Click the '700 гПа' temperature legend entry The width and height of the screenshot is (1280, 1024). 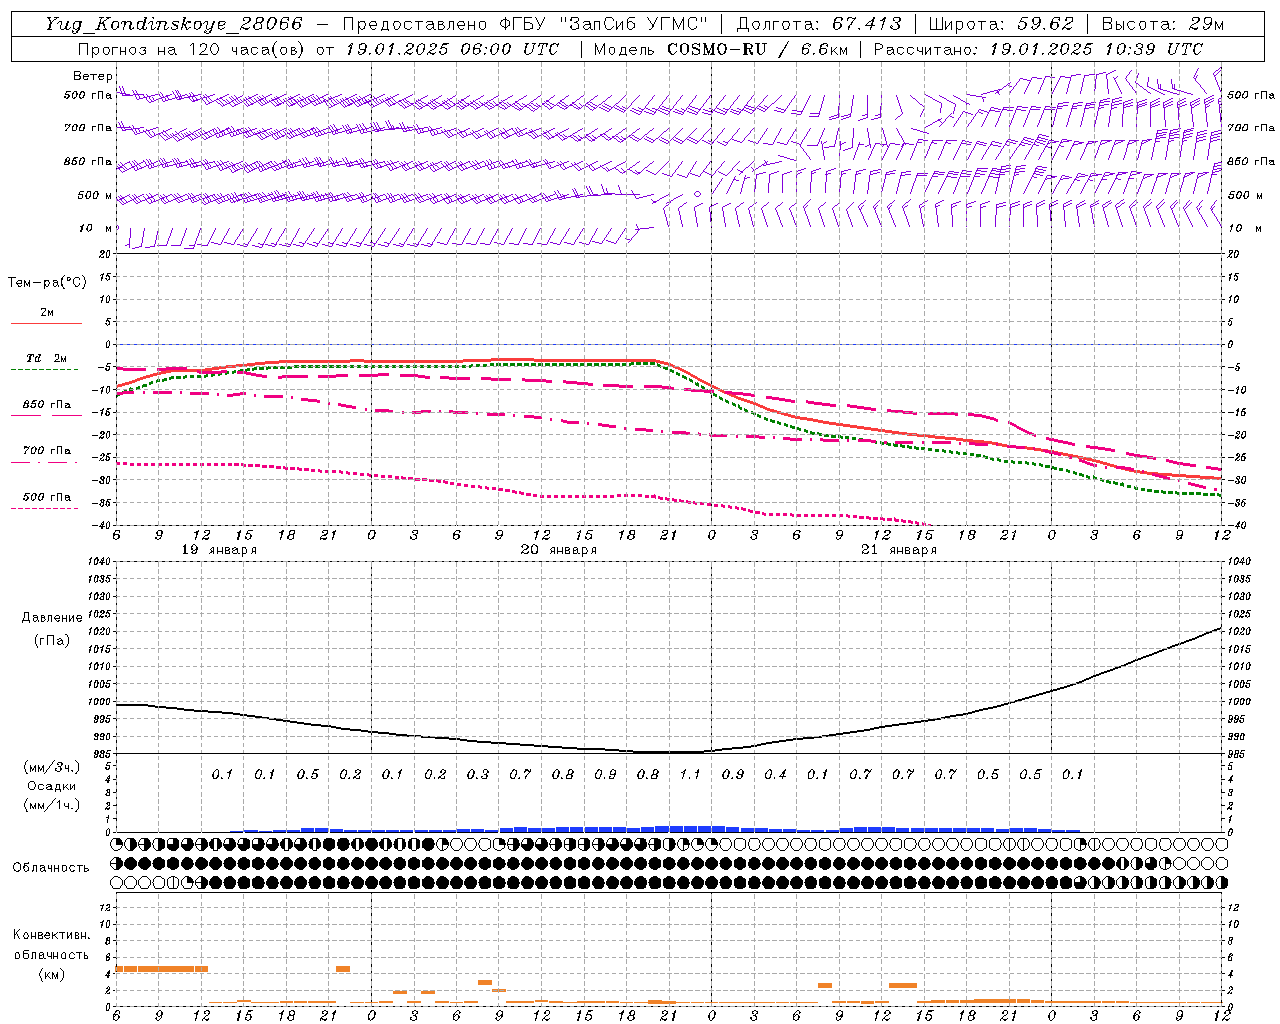(47, 451)
